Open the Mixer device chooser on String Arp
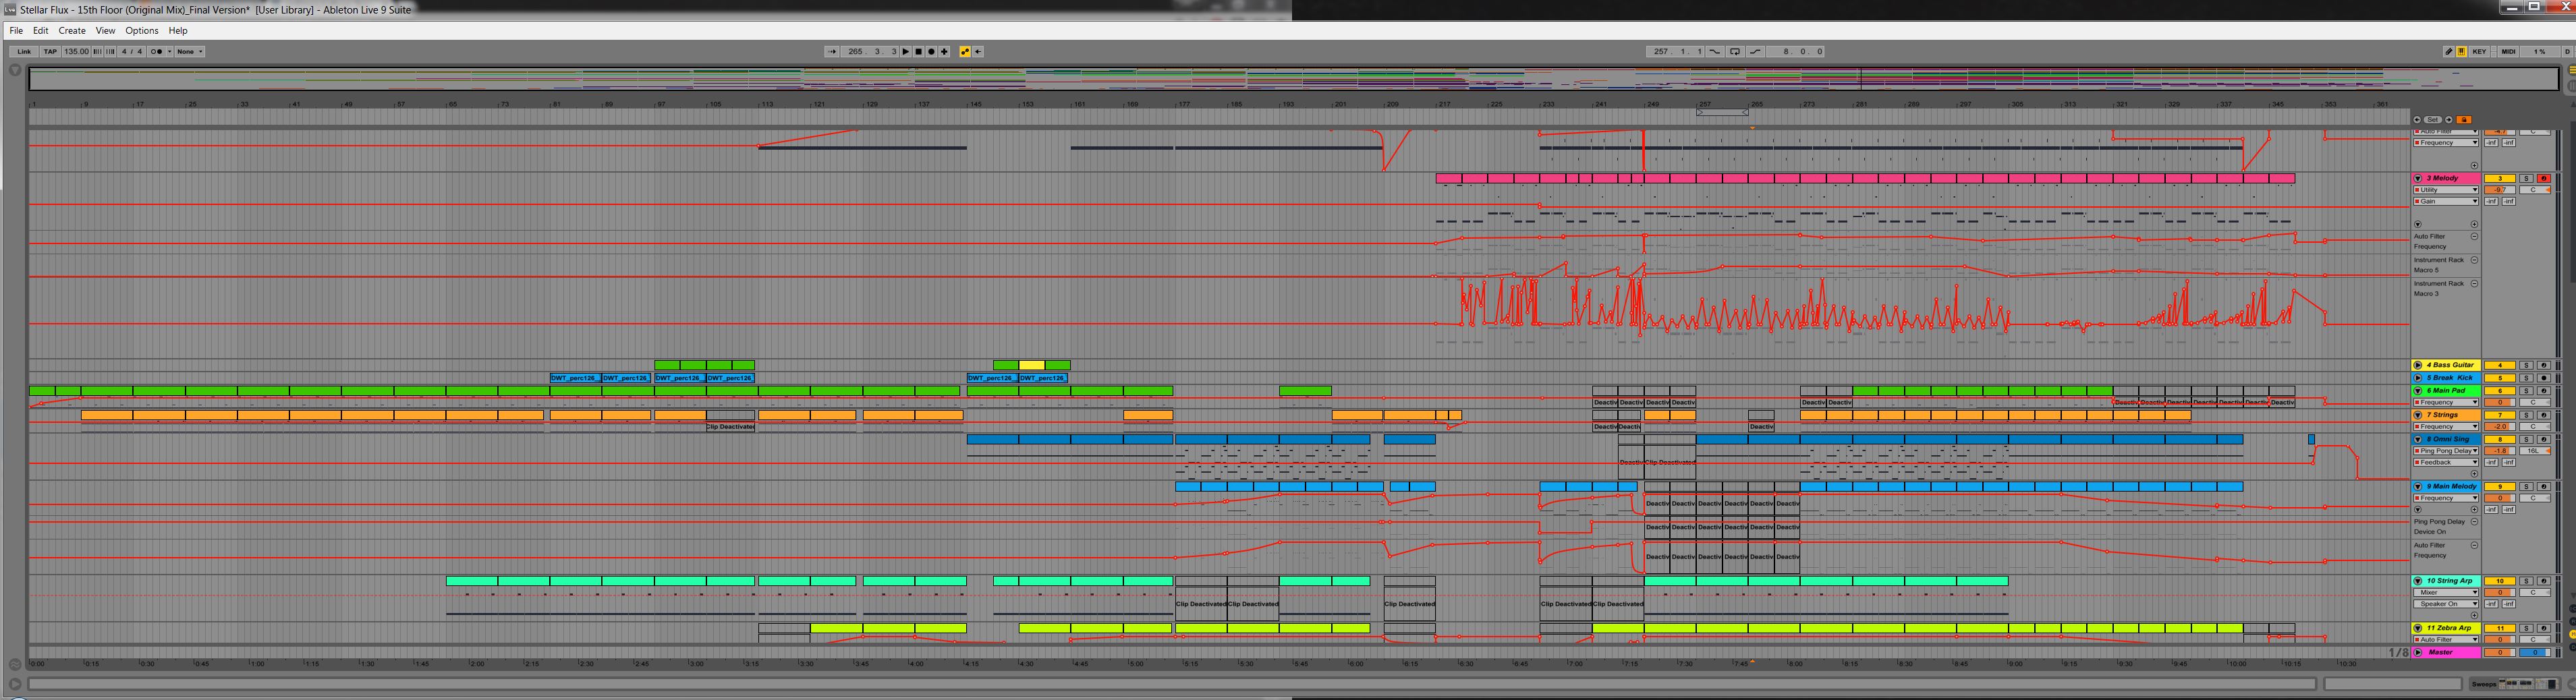The width and height of the screenshot is (2576, 700). click(x=2447, y=593)
